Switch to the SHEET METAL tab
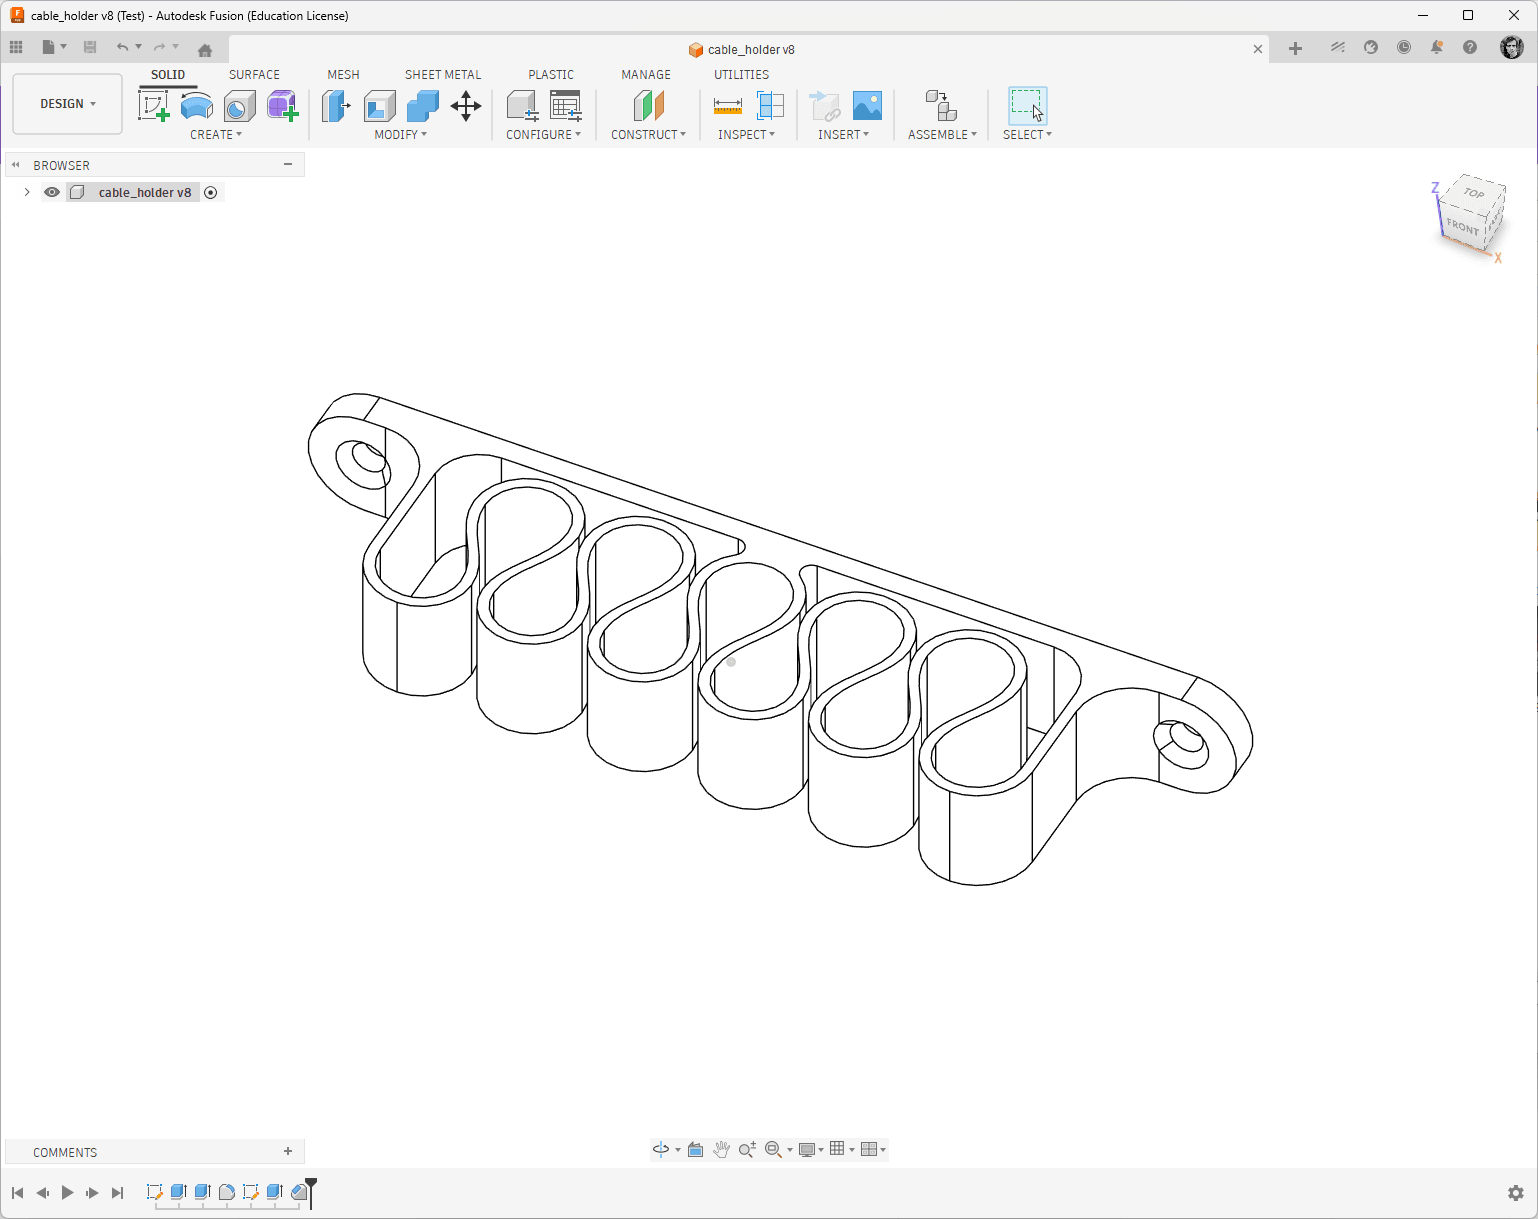The height and width of the screenshot is (1219, 1538). tap(443, 75)
